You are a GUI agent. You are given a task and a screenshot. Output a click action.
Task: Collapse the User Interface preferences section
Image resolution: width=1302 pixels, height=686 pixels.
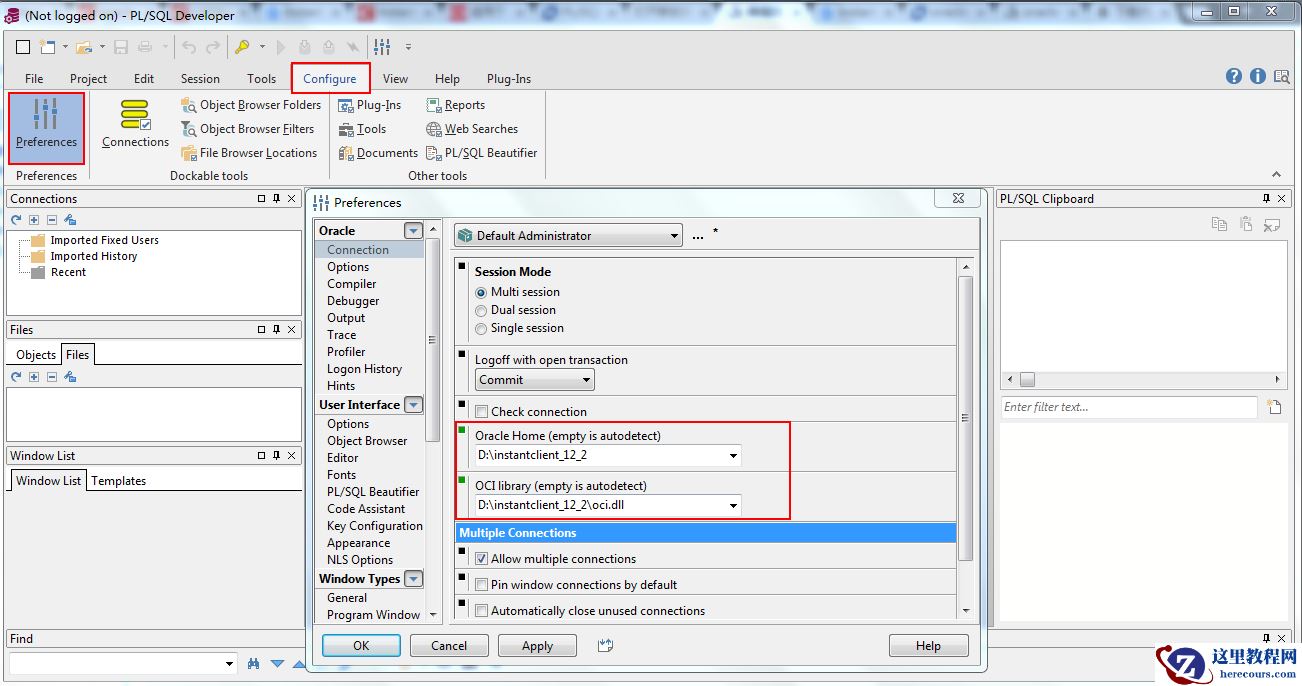click(x=413, y=405)
